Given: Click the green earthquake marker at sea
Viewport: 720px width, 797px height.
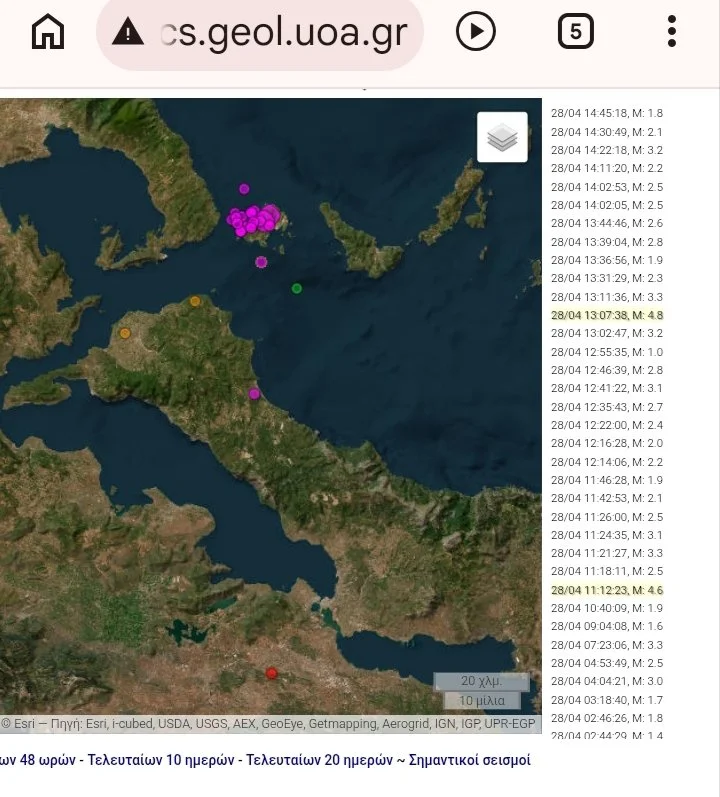Looking at the screenshot, I should (297, 289).
